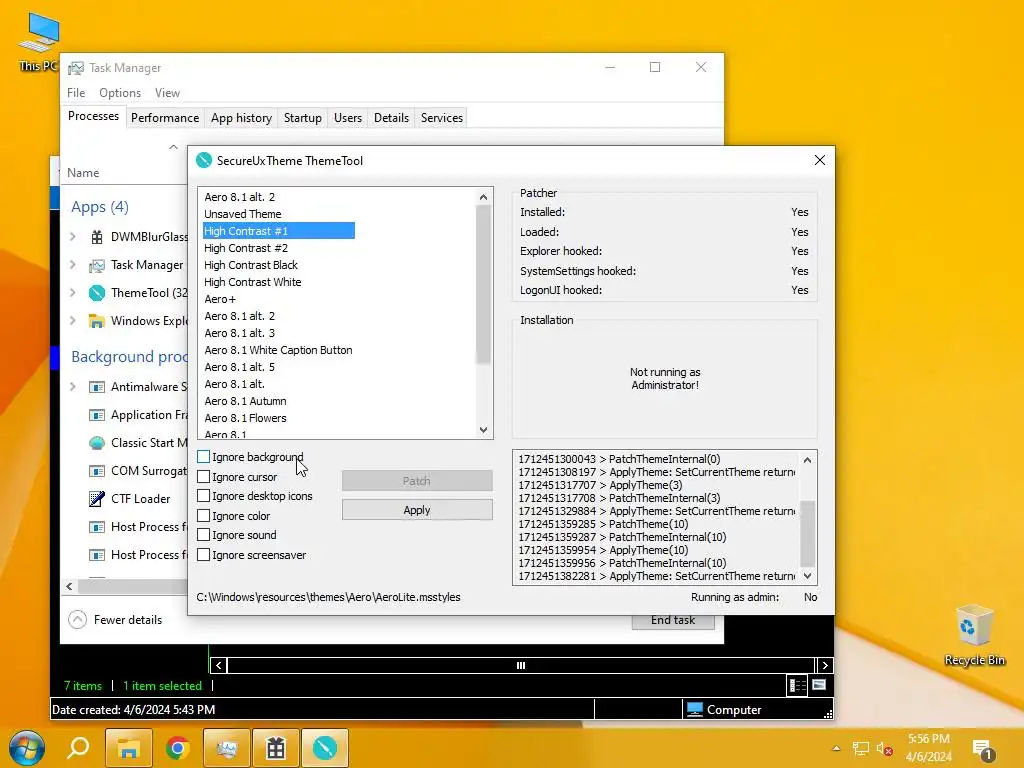The image size is (1024, 768).
Task: Enable Ignore color checkbox
Action: coord(204,516)
